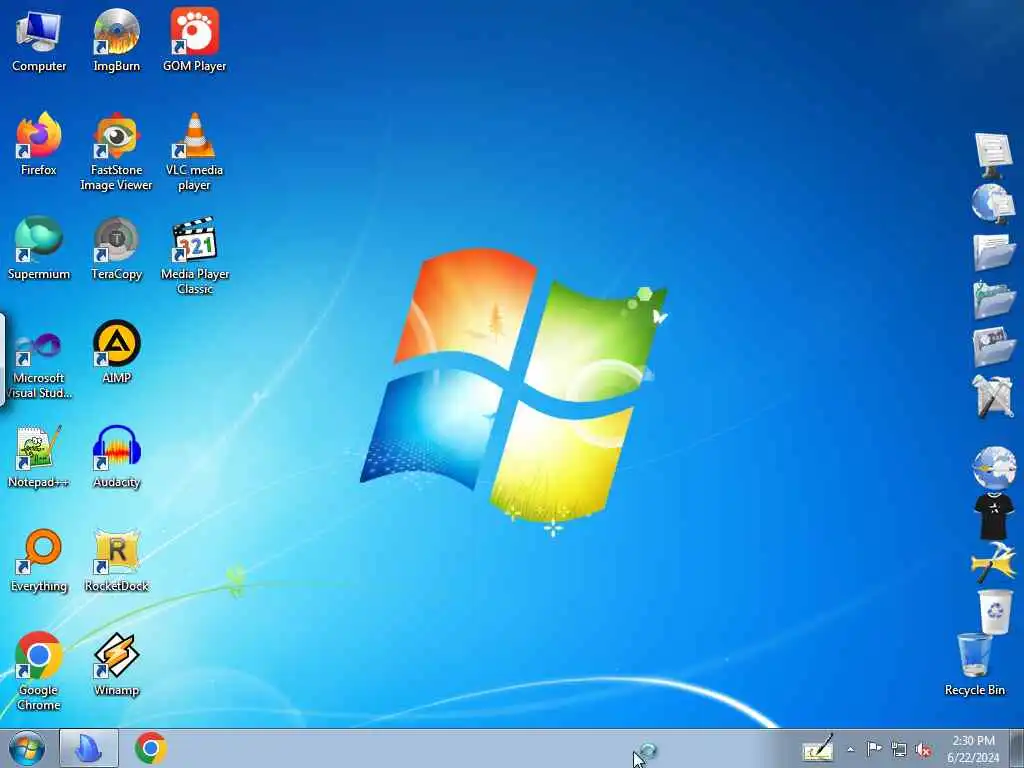Open the Notepad++ desktop shortcut
This screenshot has width=1024, height=768.
point(39,456)
